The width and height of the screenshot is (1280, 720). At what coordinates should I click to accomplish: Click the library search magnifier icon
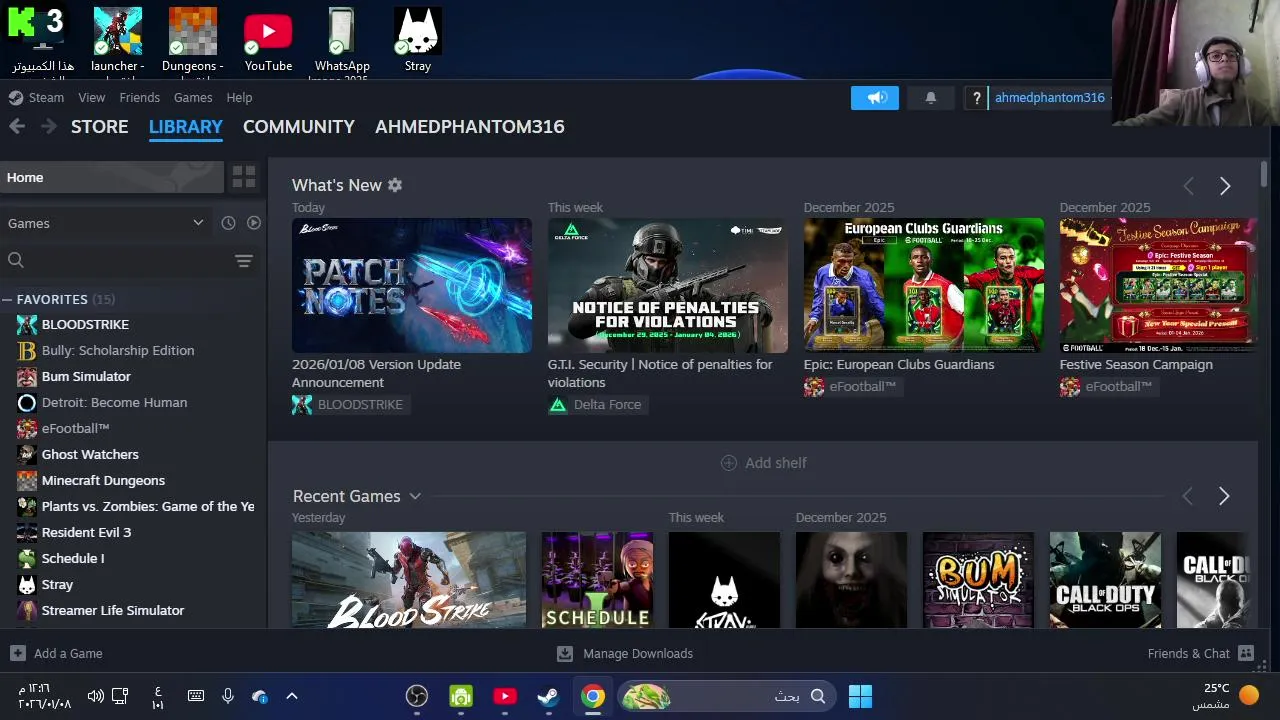[x=16, y=260]
